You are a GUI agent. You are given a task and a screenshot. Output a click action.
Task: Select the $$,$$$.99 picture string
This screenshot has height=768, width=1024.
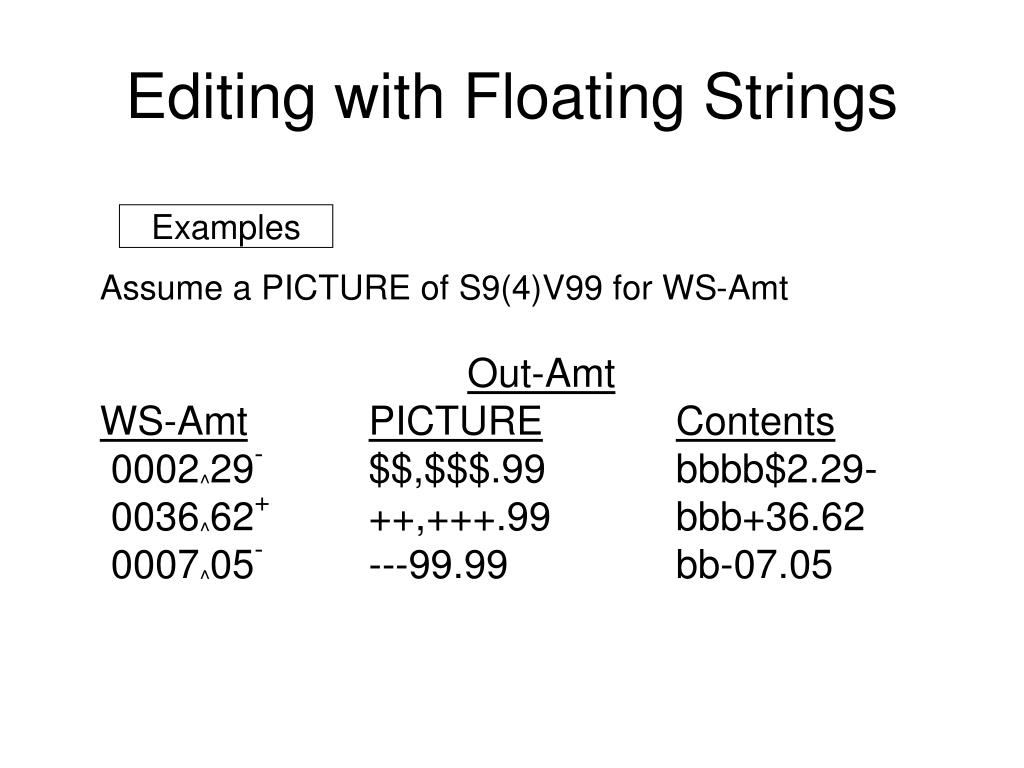click(457, 470)
